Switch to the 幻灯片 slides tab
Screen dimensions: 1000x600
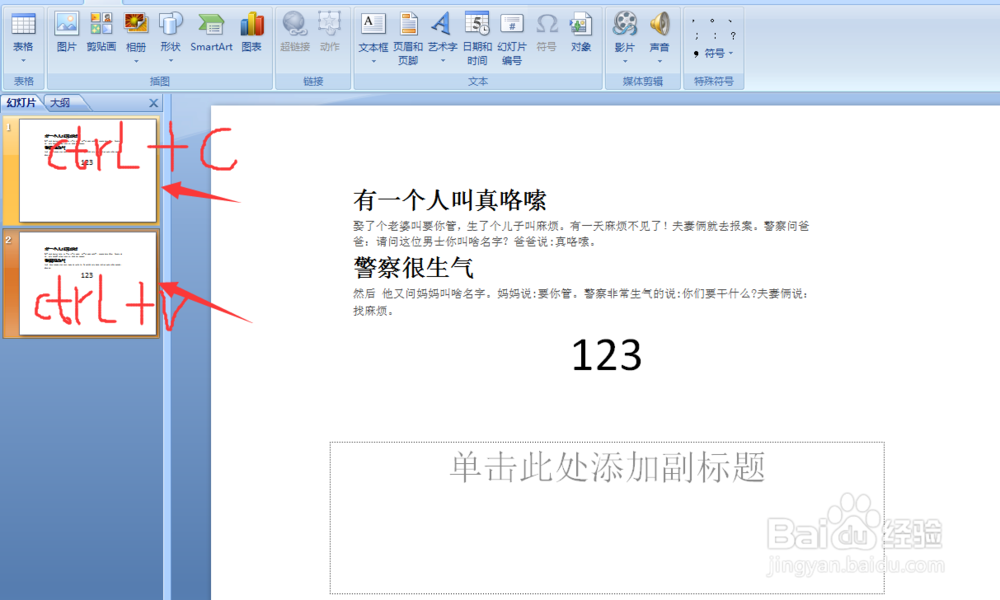pyautogui.click(x=21, y=103)
